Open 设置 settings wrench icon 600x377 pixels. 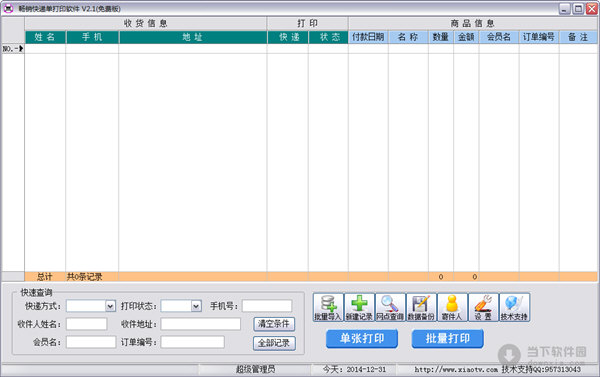(483, 307)
